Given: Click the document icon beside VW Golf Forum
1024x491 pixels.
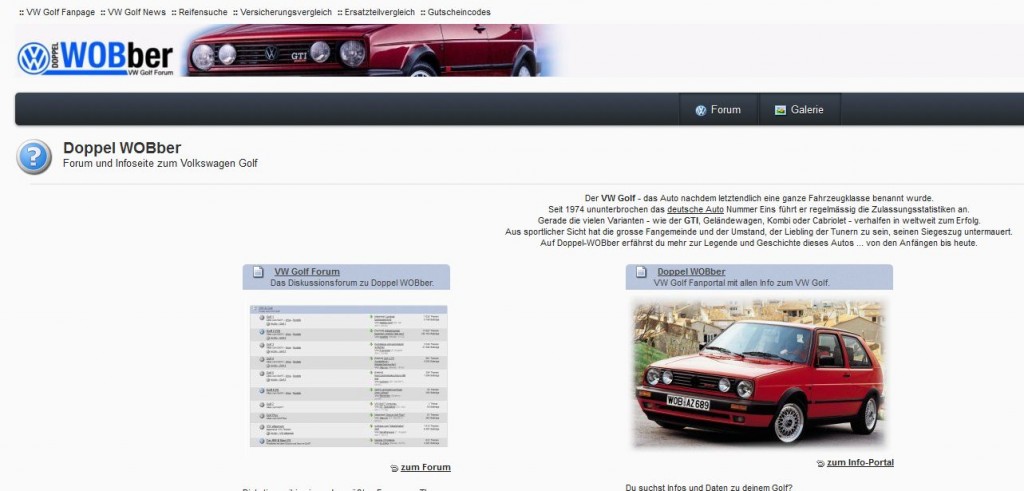Looking at the screenshot, I should (257, 272).
